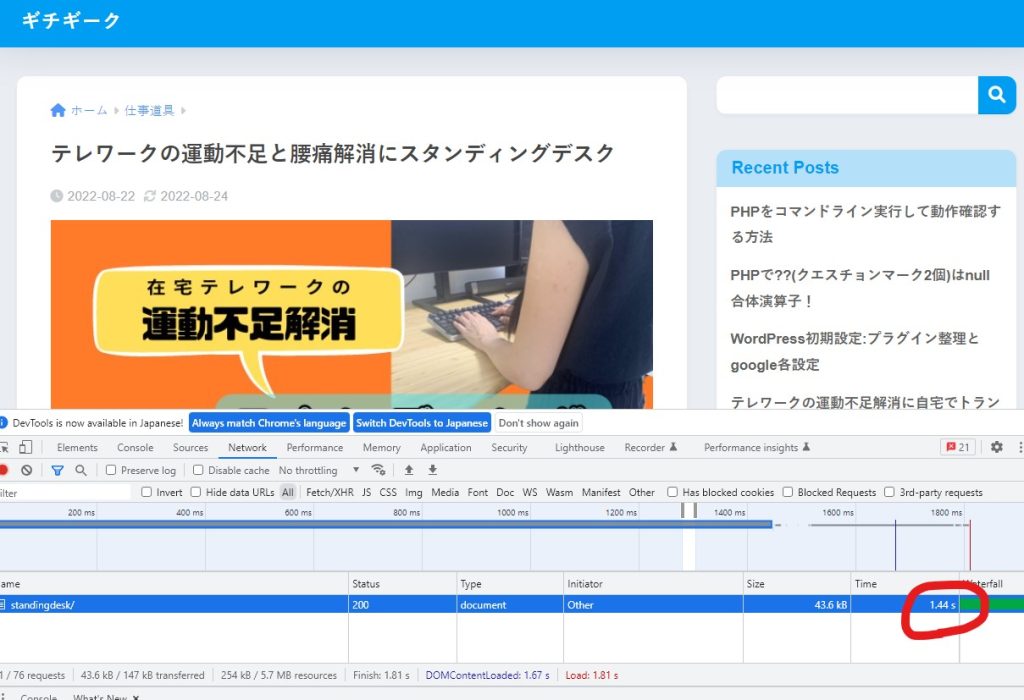
Task: Toggle the network filter funnel icon
Action: (57, 470)
